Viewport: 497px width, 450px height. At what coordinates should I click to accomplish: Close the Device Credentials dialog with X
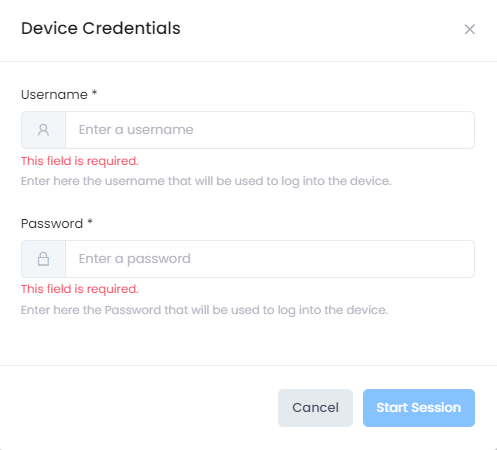click(469, 29)
